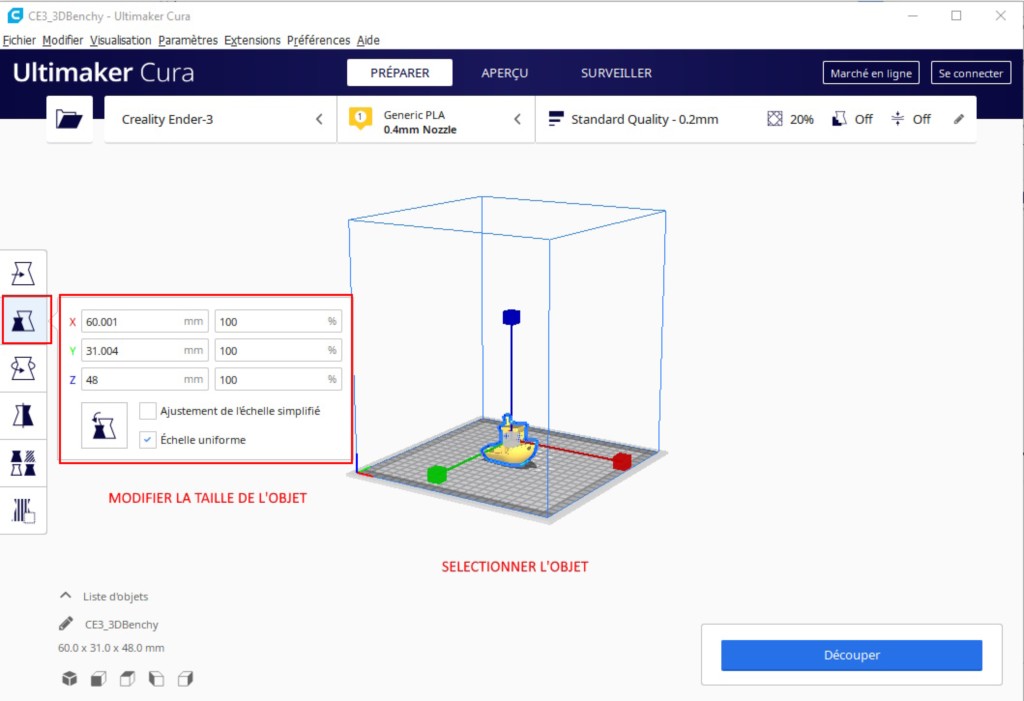Screen dimensions: 1024x701
Task: Open the Modifier menu
Action: point(63,40)
